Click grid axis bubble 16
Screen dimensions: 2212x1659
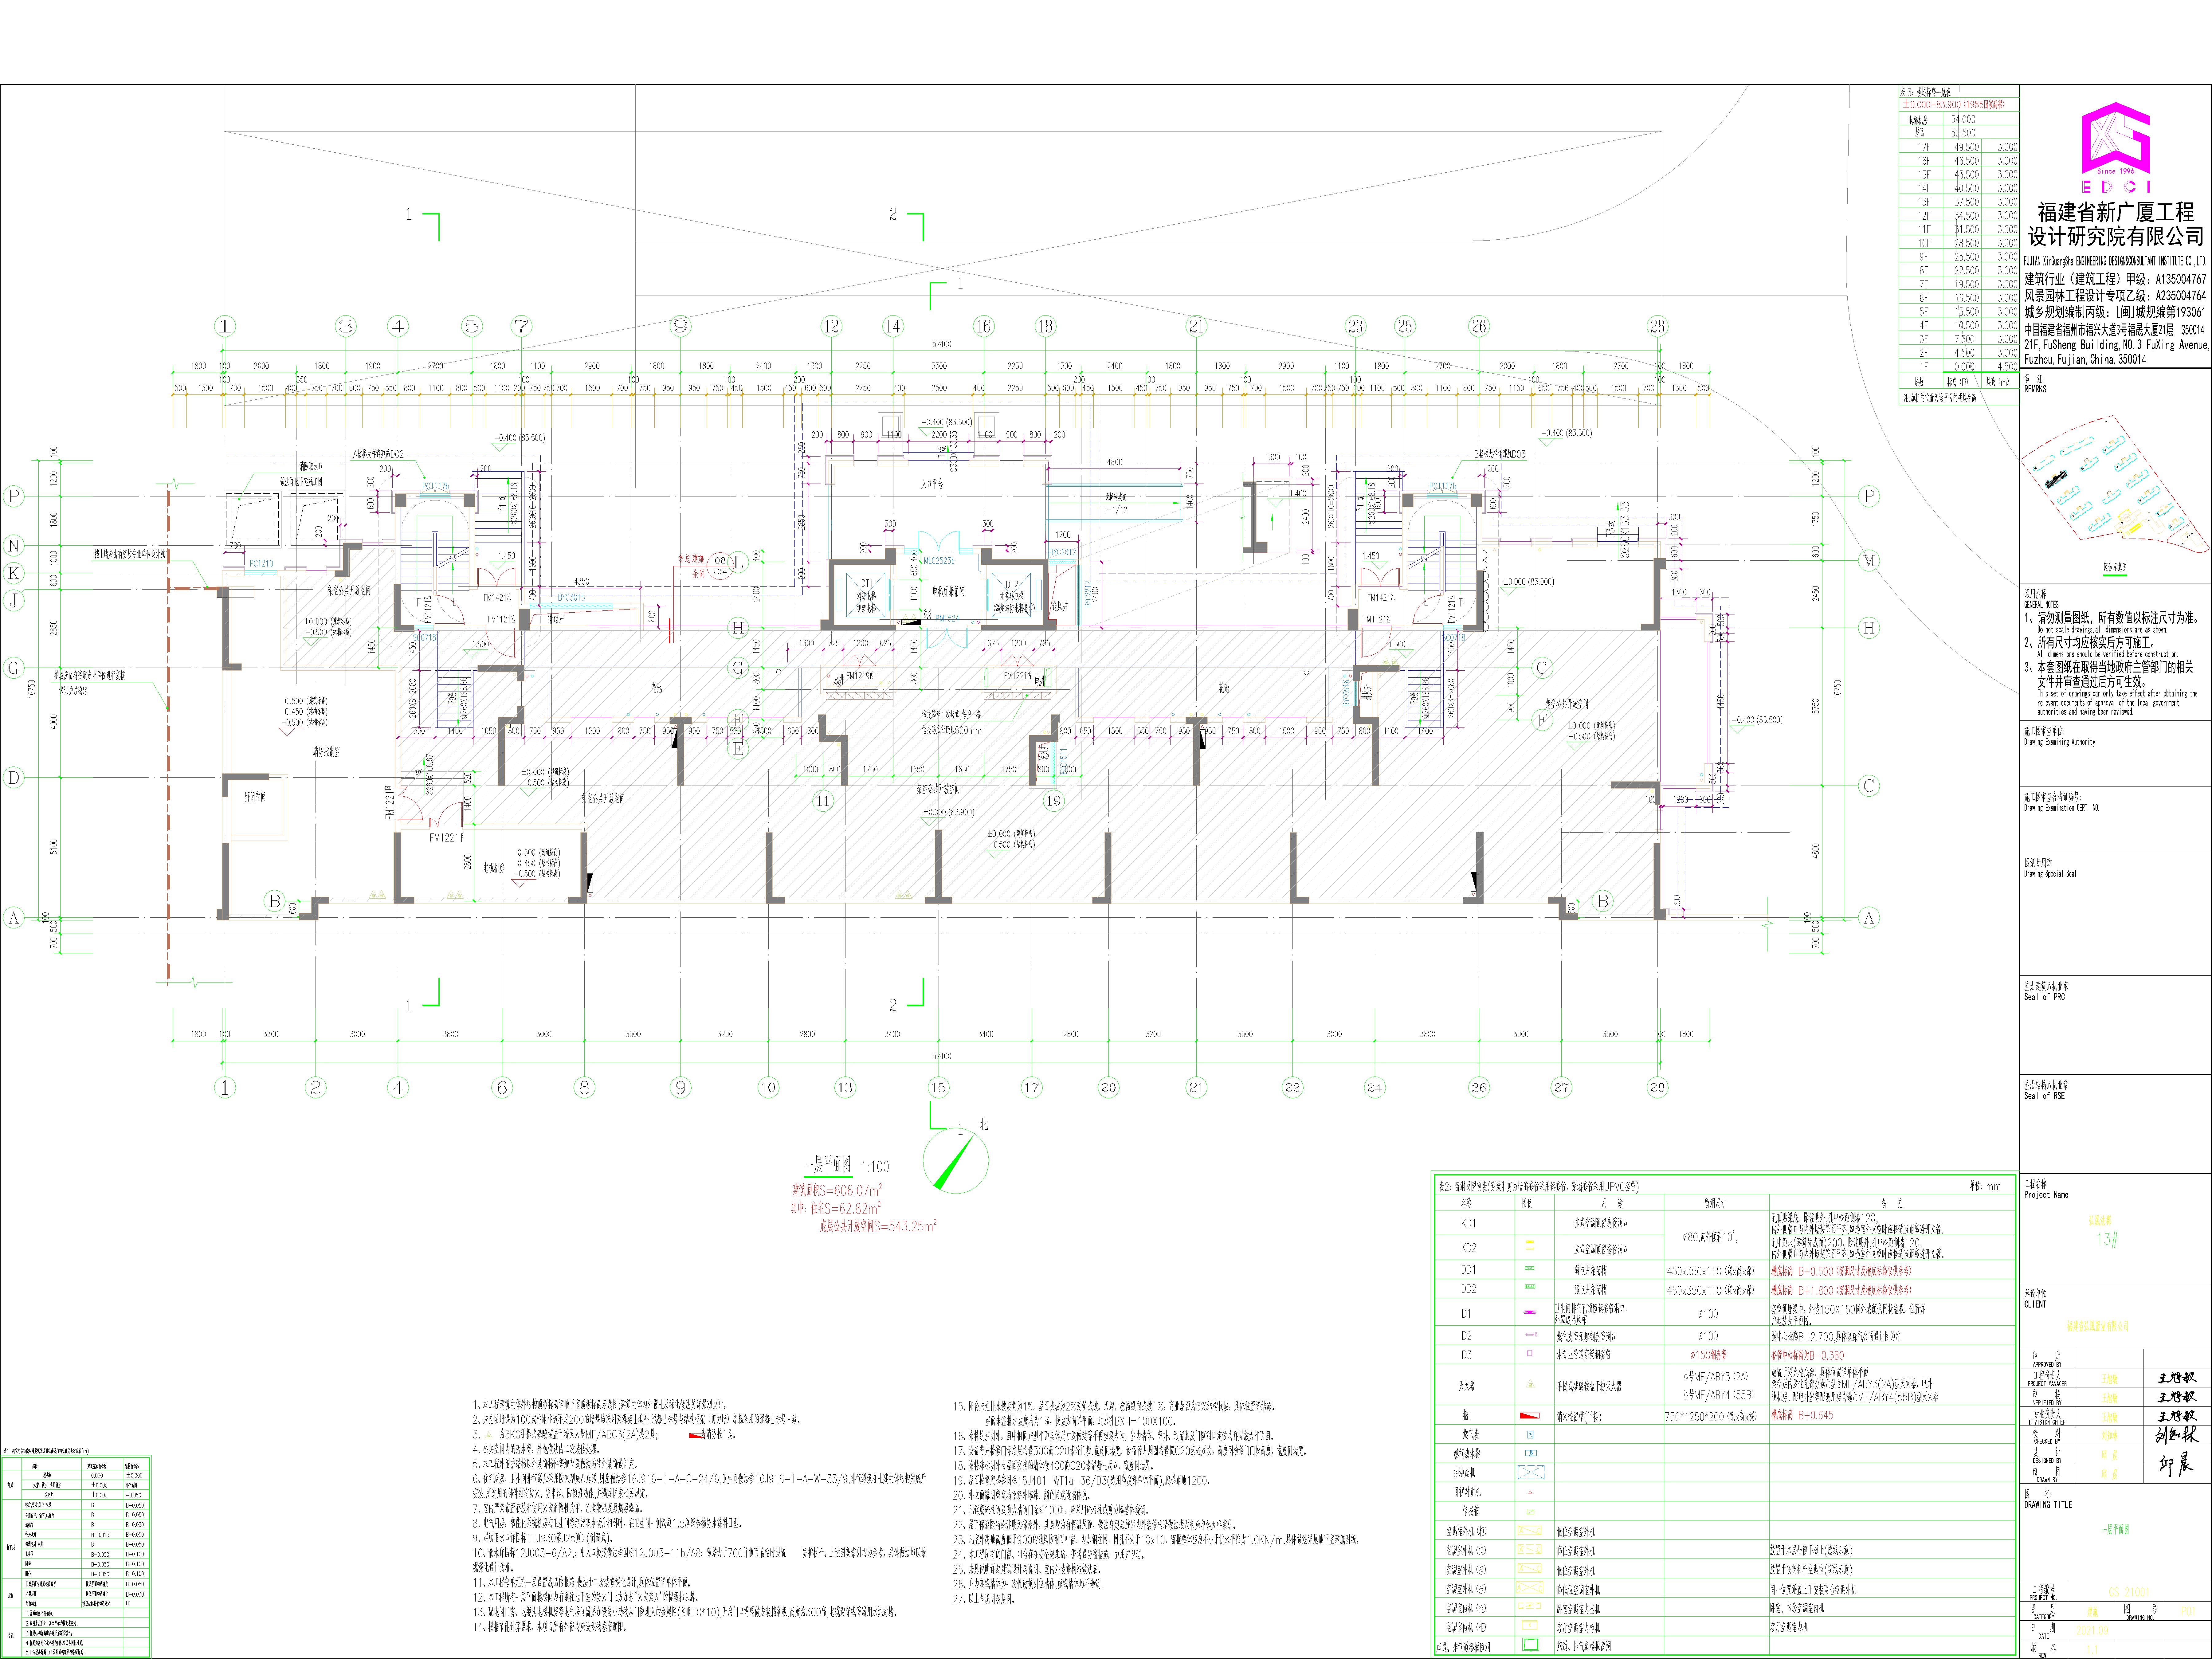(984, 326)
